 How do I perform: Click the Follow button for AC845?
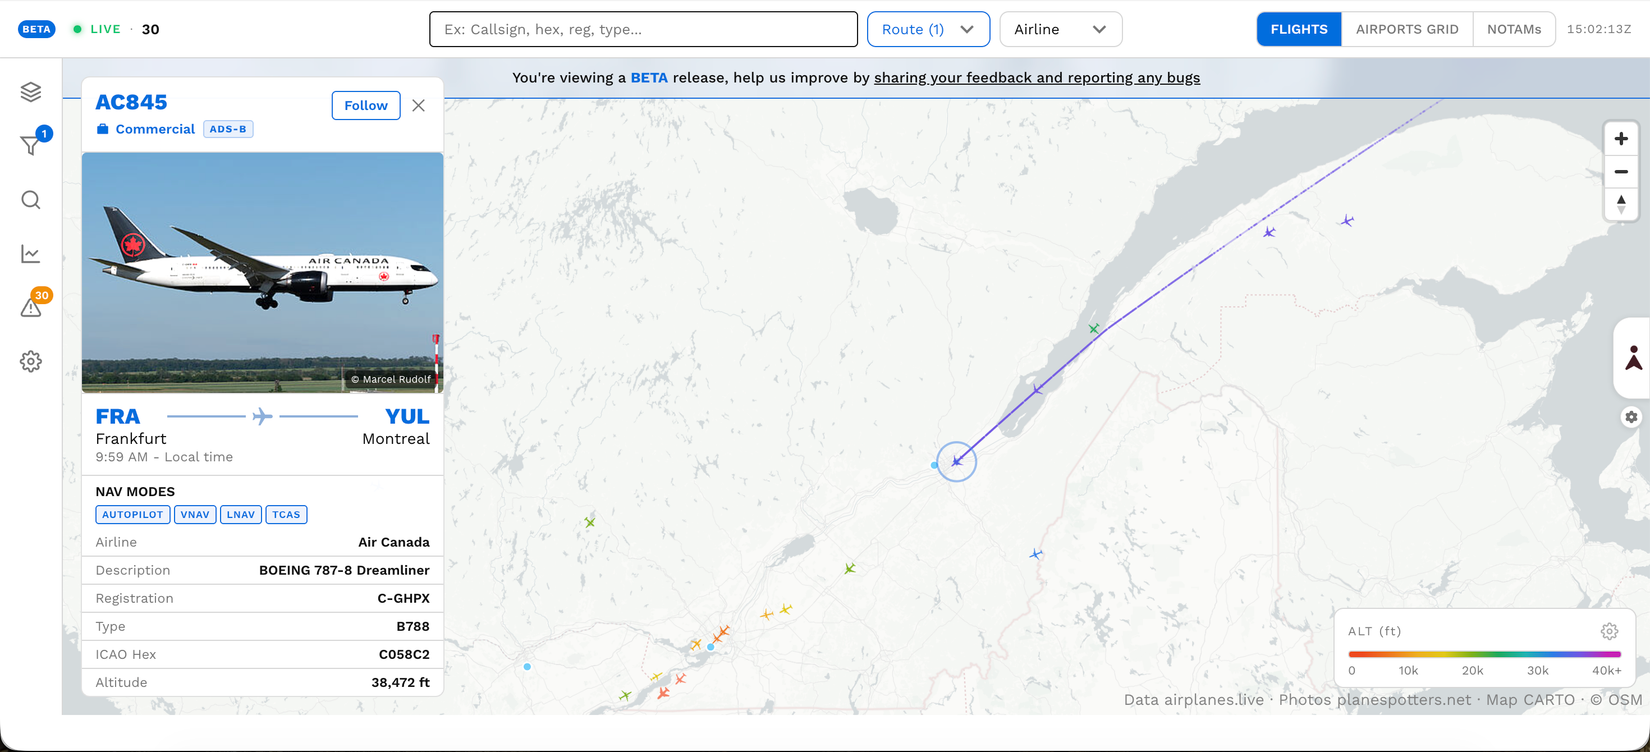[366, 105]
